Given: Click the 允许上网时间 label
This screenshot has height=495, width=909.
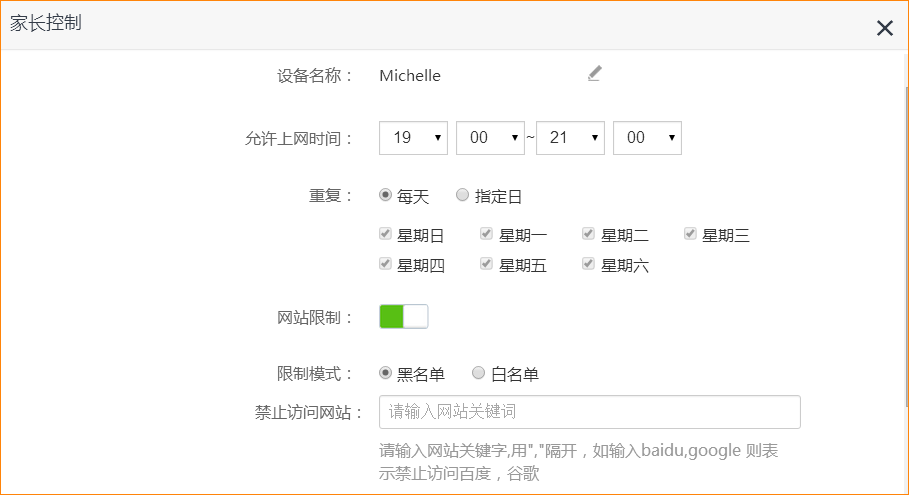Looking at the screenshot, I should 298,139.
